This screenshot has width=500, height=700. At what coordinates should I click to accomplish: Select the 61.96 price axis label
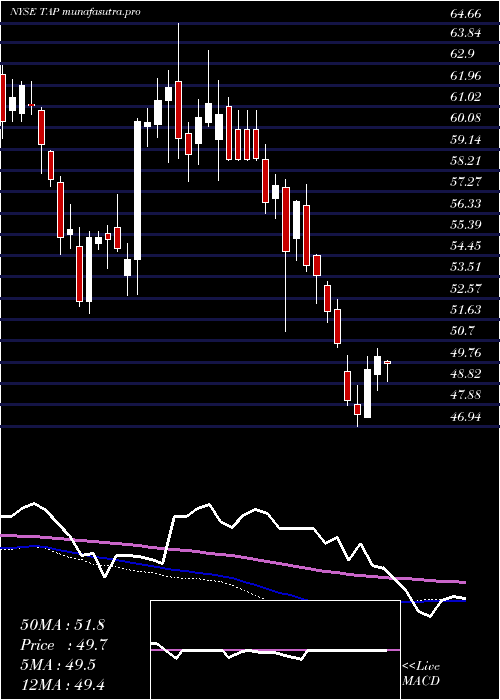click(x=466, y=76)
